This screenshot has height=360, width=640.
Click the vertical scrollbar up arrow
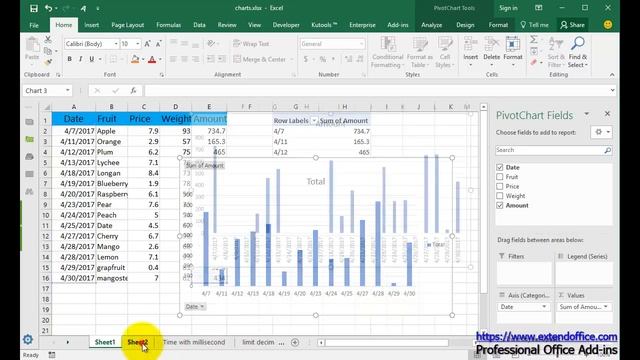pos(484,107)
